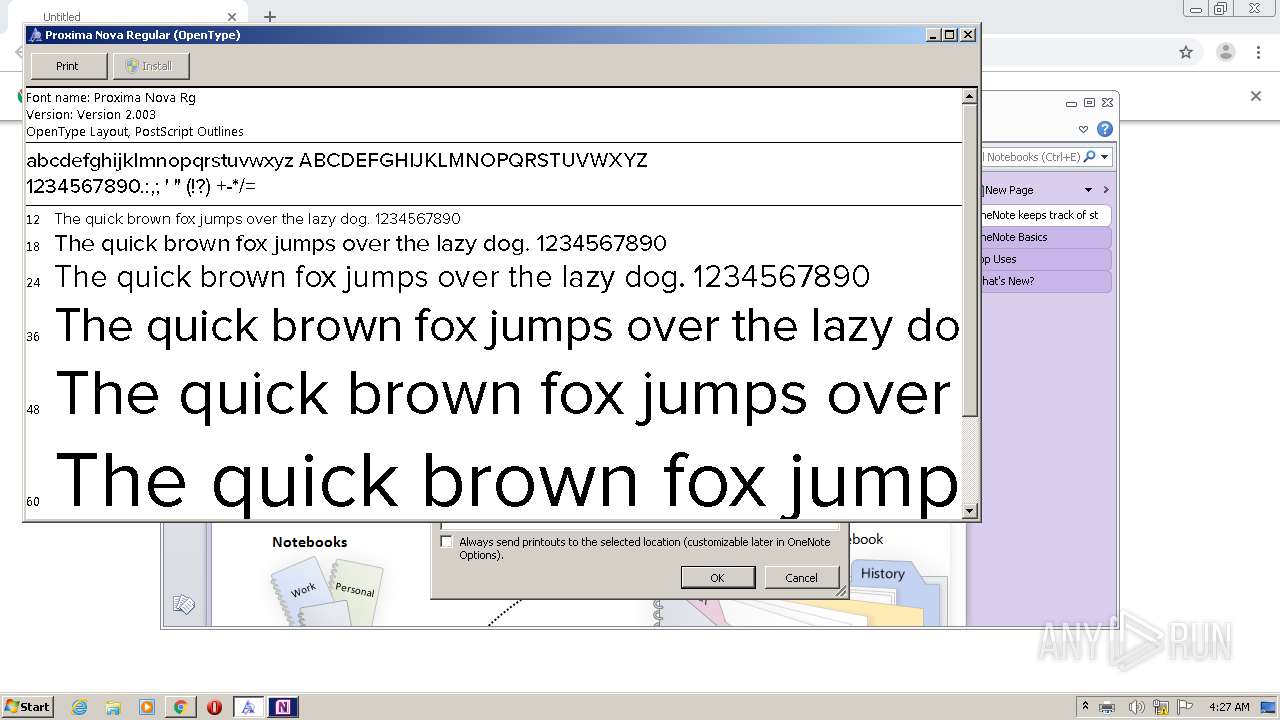Click the disabled Install button in font viewer
Image resolution: width=1280 pixels, height=720 pixels.
(150, 66)
